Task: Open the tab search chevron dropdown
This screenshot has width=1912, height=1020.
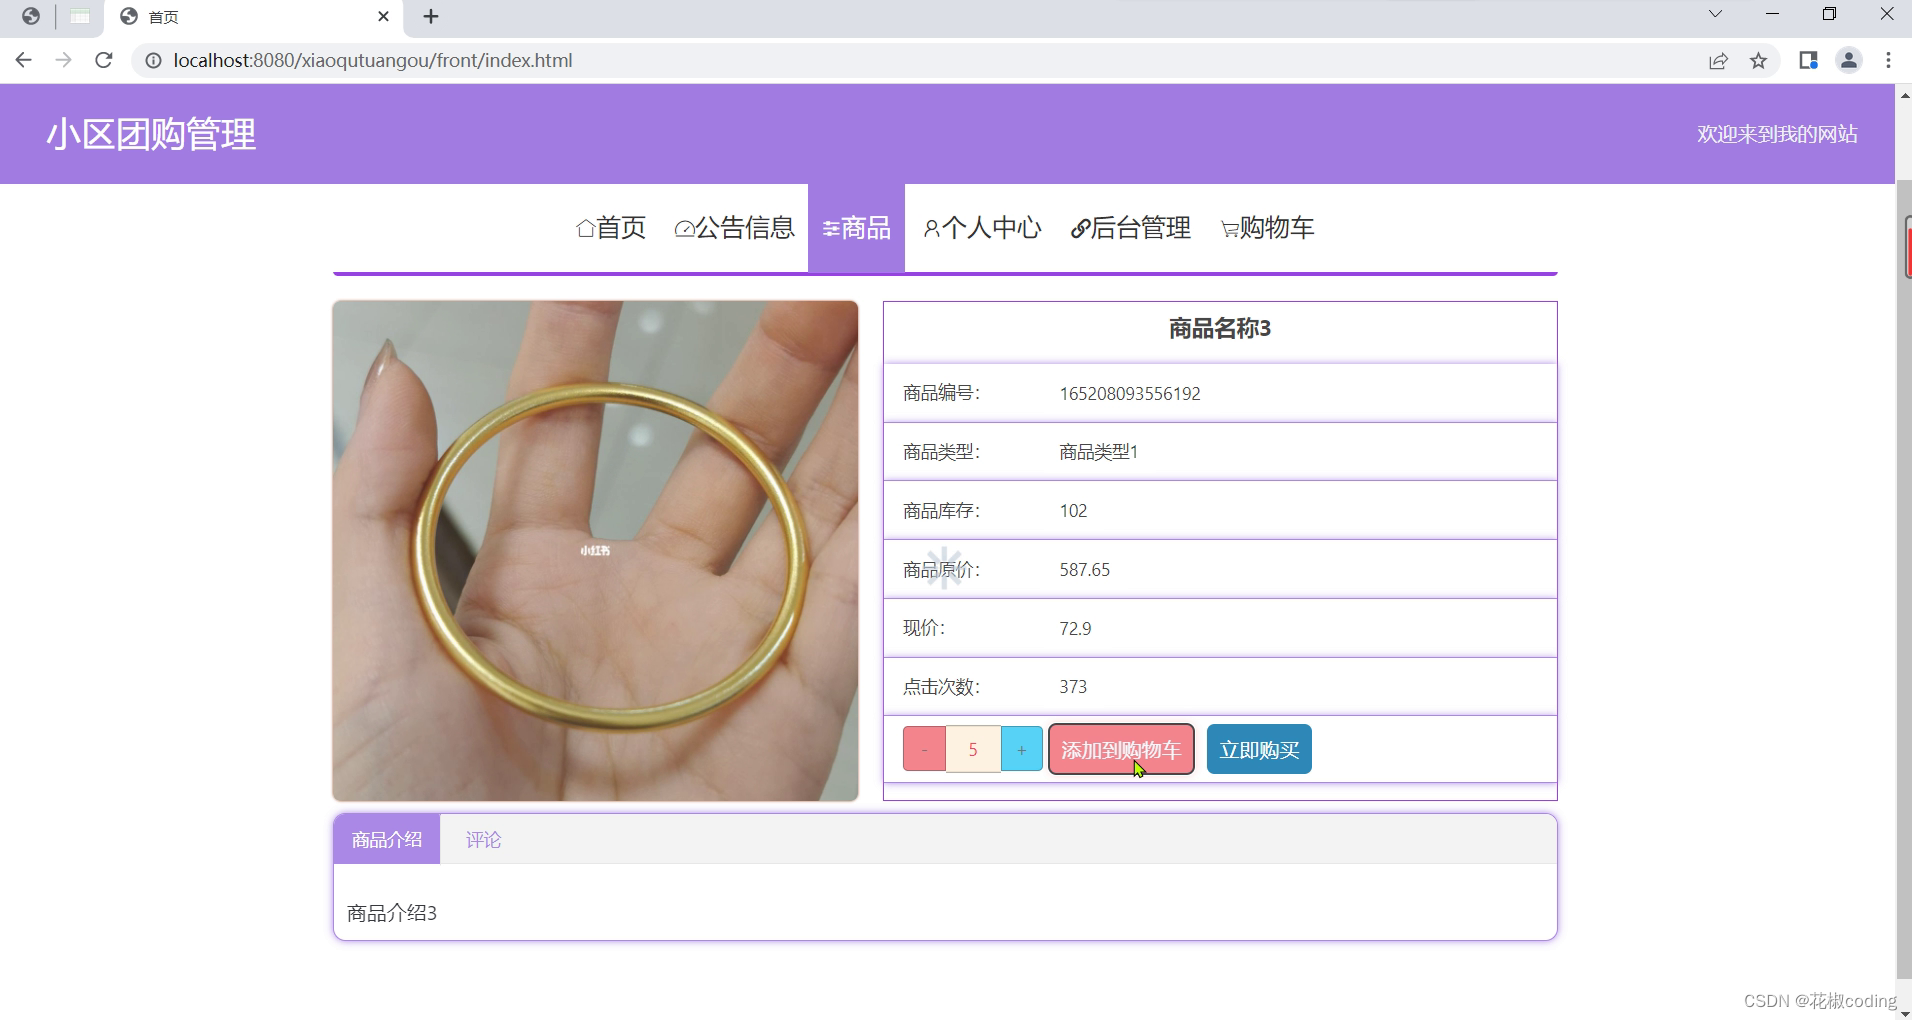Action: pos(1716,13)
